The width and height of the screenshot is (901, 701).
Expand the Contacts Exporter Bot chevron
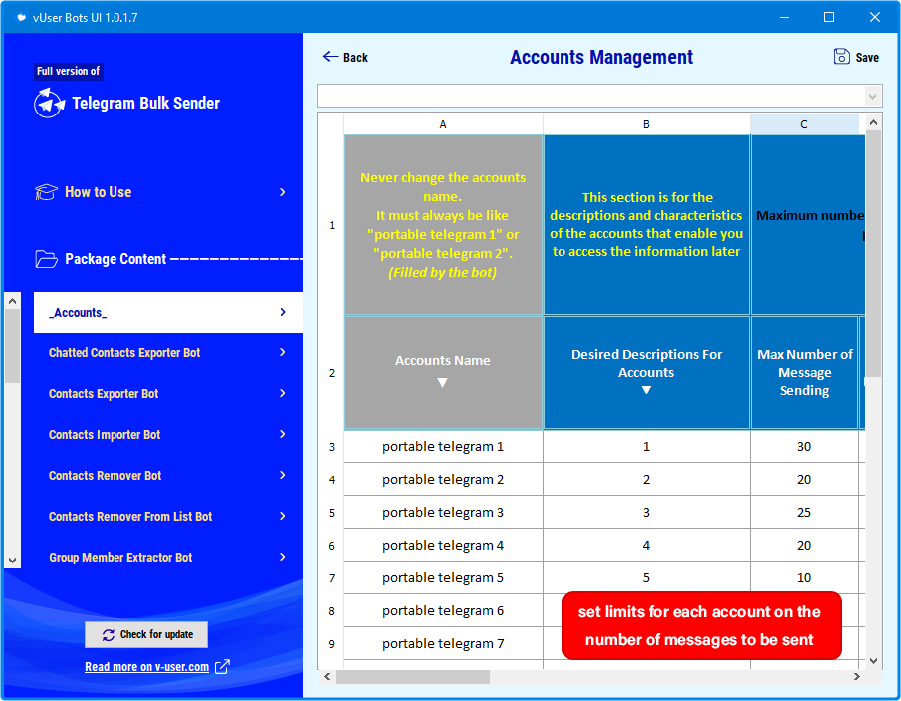[283, 393]
